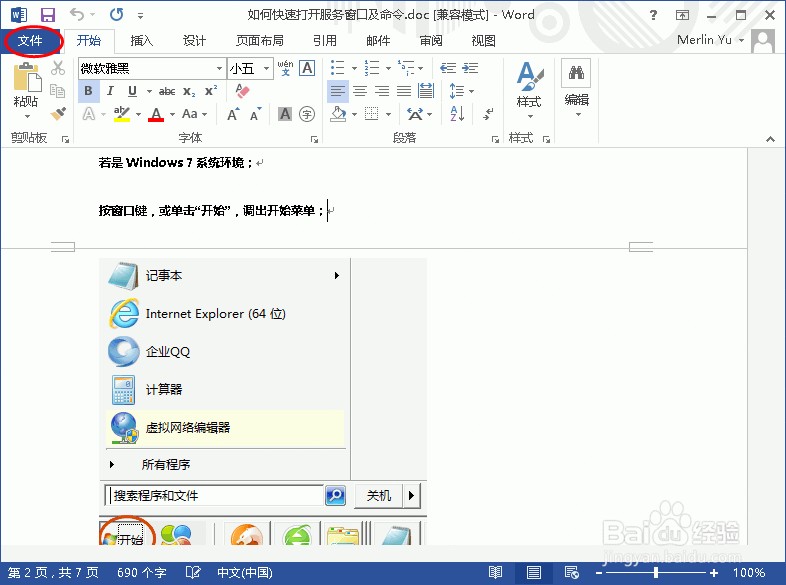Toggle strikethrough abc formatting
This screenshot has height=585, width=786.
tap(167, 91)
